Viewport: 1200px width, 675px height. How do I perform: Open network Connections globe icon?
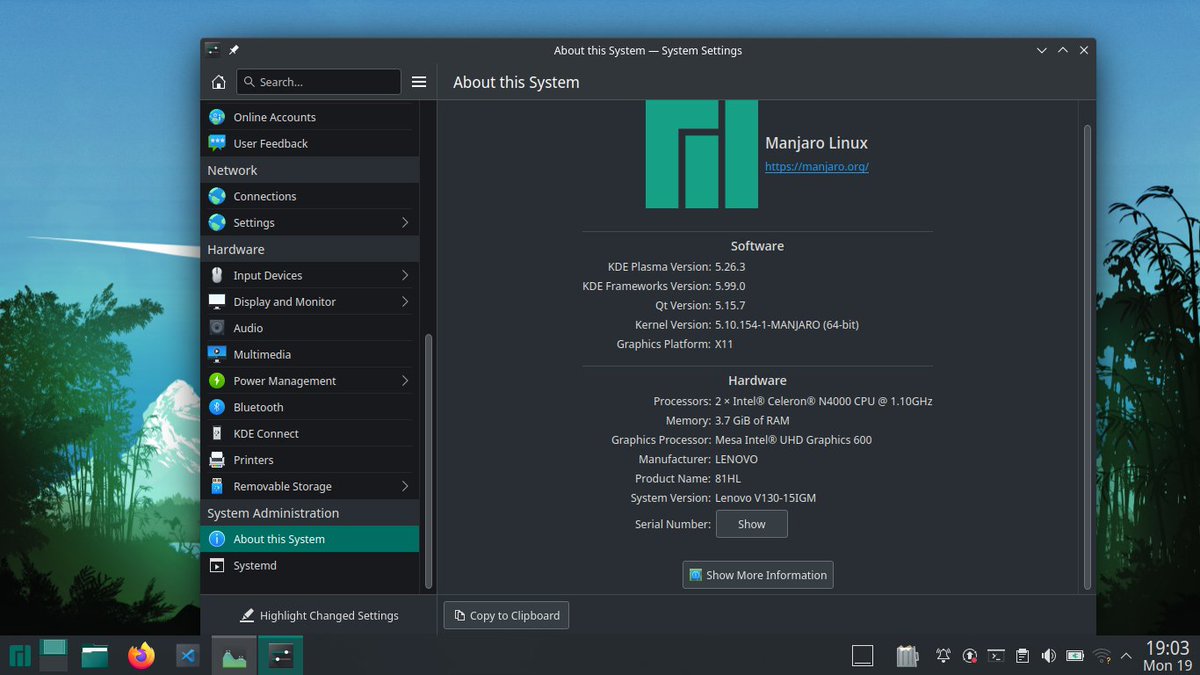pyautogui.click(x=217, y=196)
